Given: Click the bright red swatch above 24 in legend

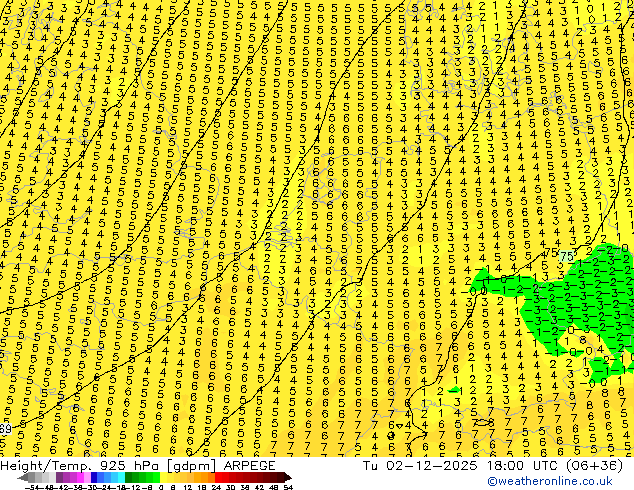Looking at the screenshot, I should tap(218, 477).
